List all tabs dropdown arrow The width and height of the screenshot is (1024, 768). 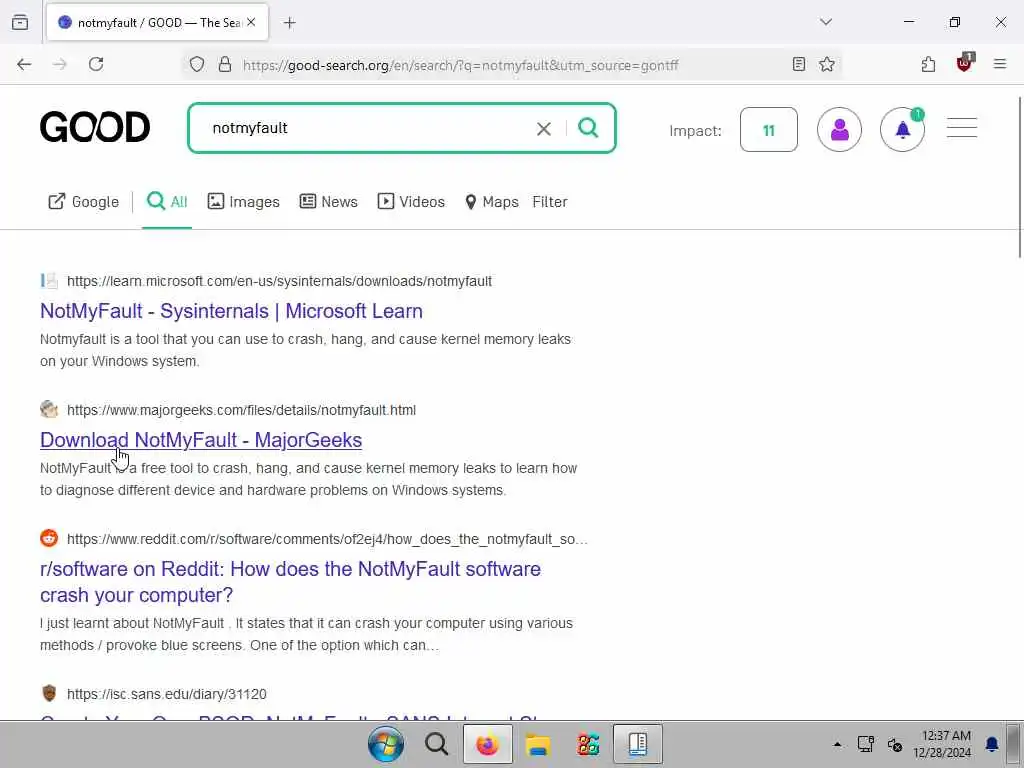pyautogui.click(x=826, y=22)
